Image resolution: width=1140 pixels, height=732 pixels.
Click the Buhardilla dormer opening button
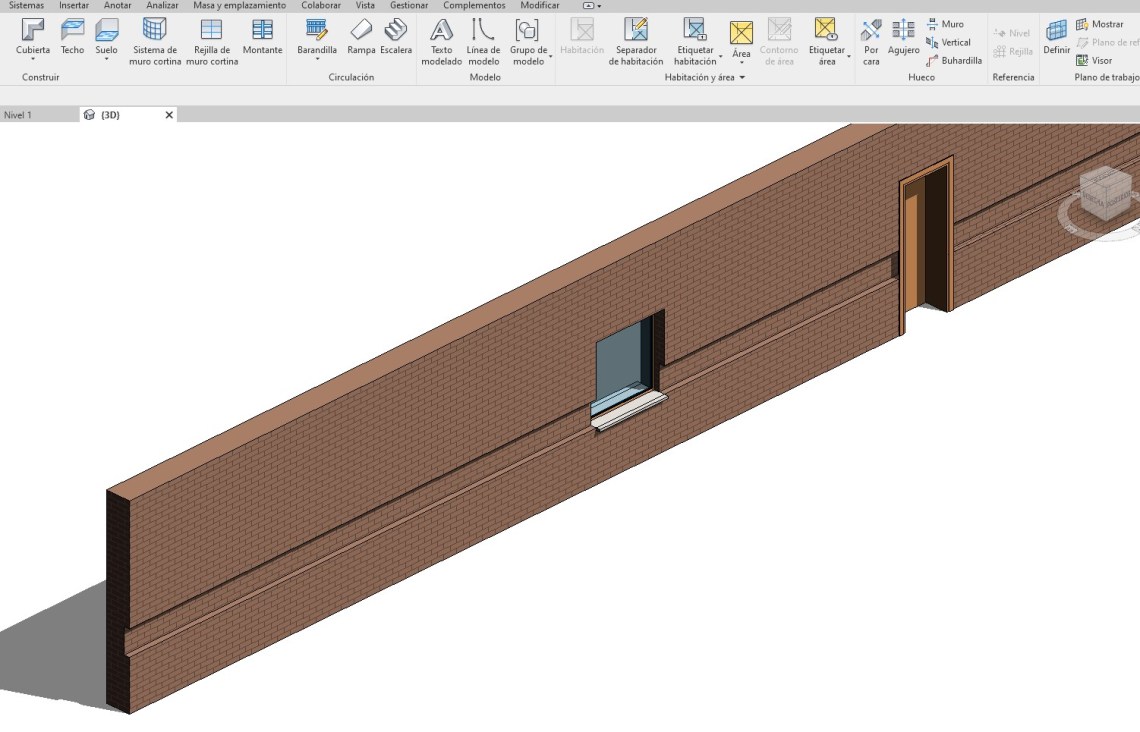click(953, 61)
